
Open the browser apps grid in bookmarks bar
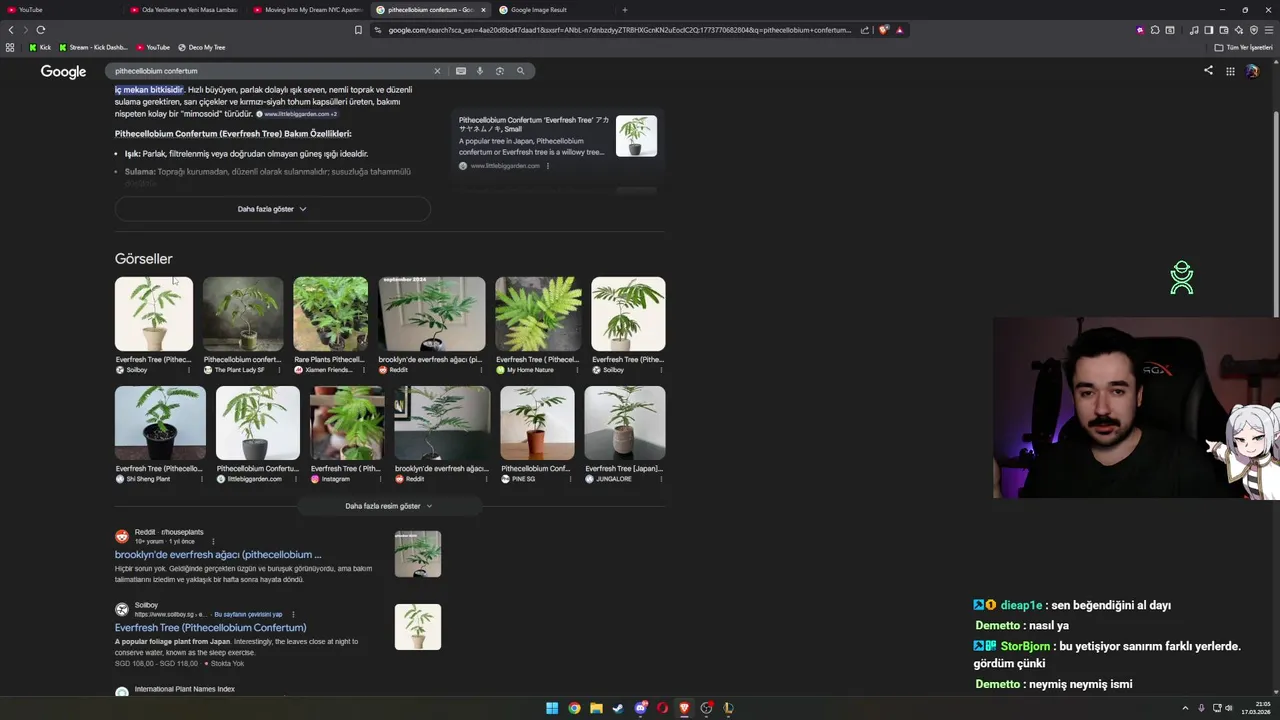point(10,47)
